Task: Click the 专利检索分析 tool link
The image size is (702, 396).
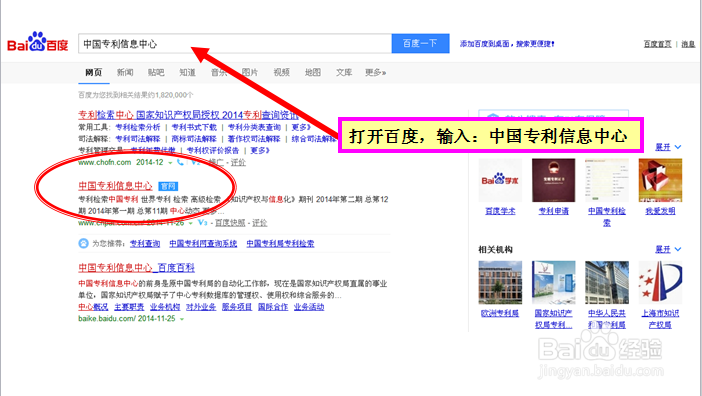Action: click(138, 127)
